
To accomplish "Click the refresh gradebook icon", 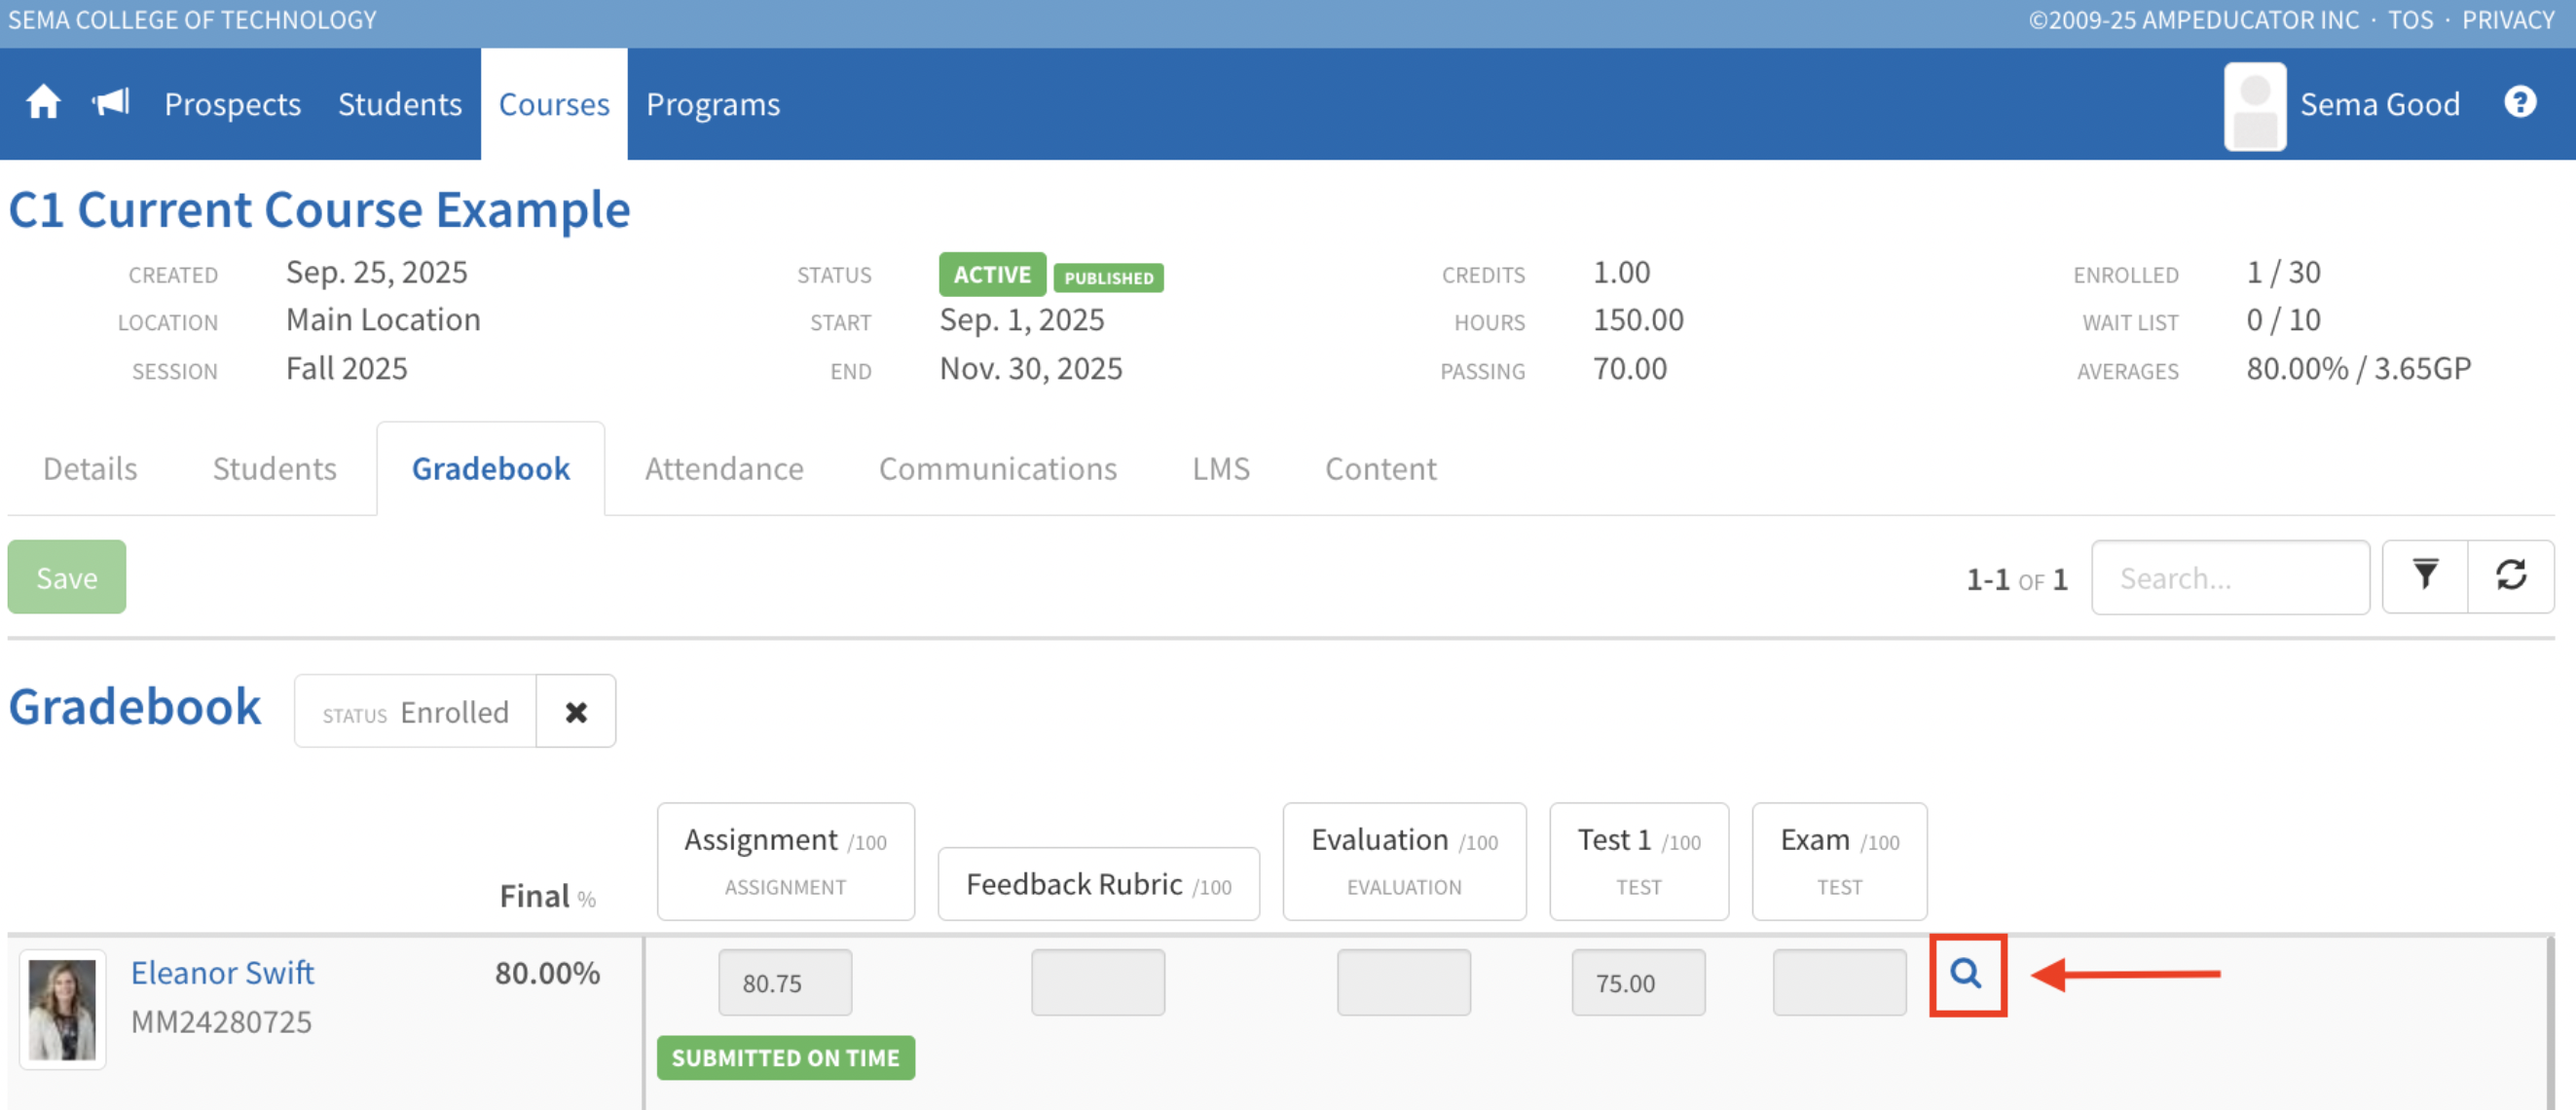I will coord(2510,577).
